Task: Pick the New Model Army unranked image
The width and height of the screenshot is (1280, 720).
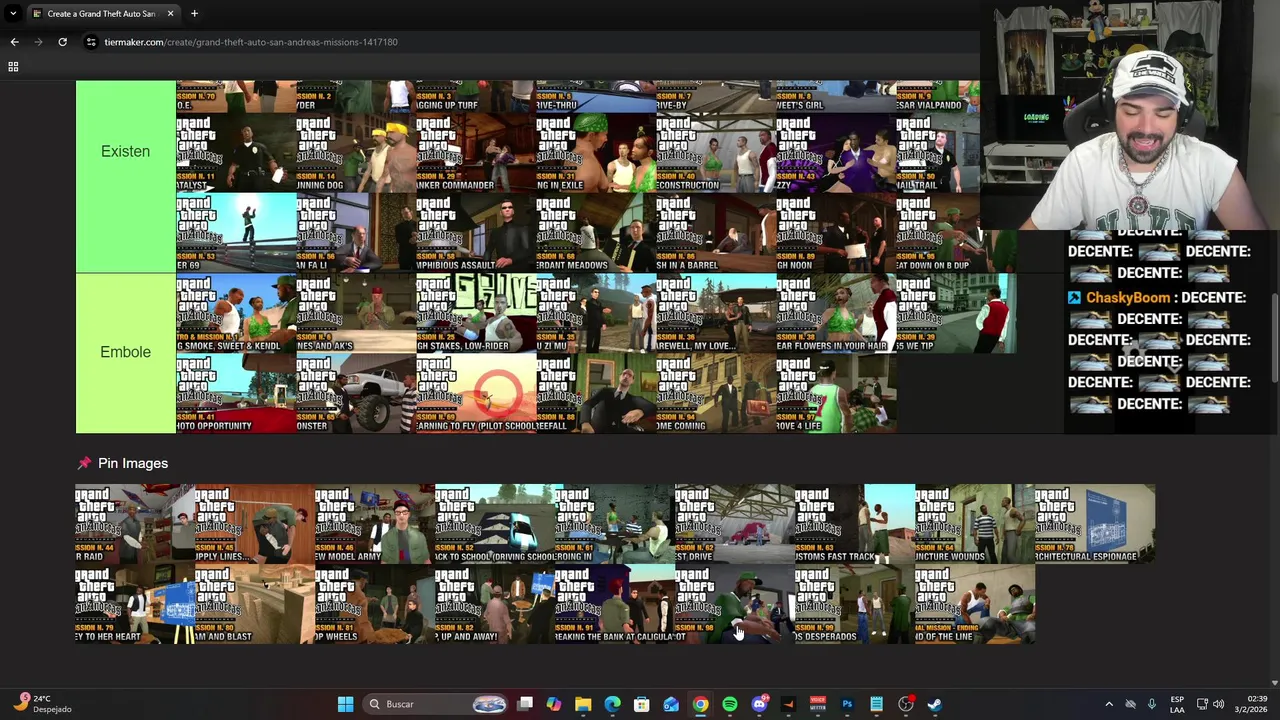Action: (x=375, y=524)
